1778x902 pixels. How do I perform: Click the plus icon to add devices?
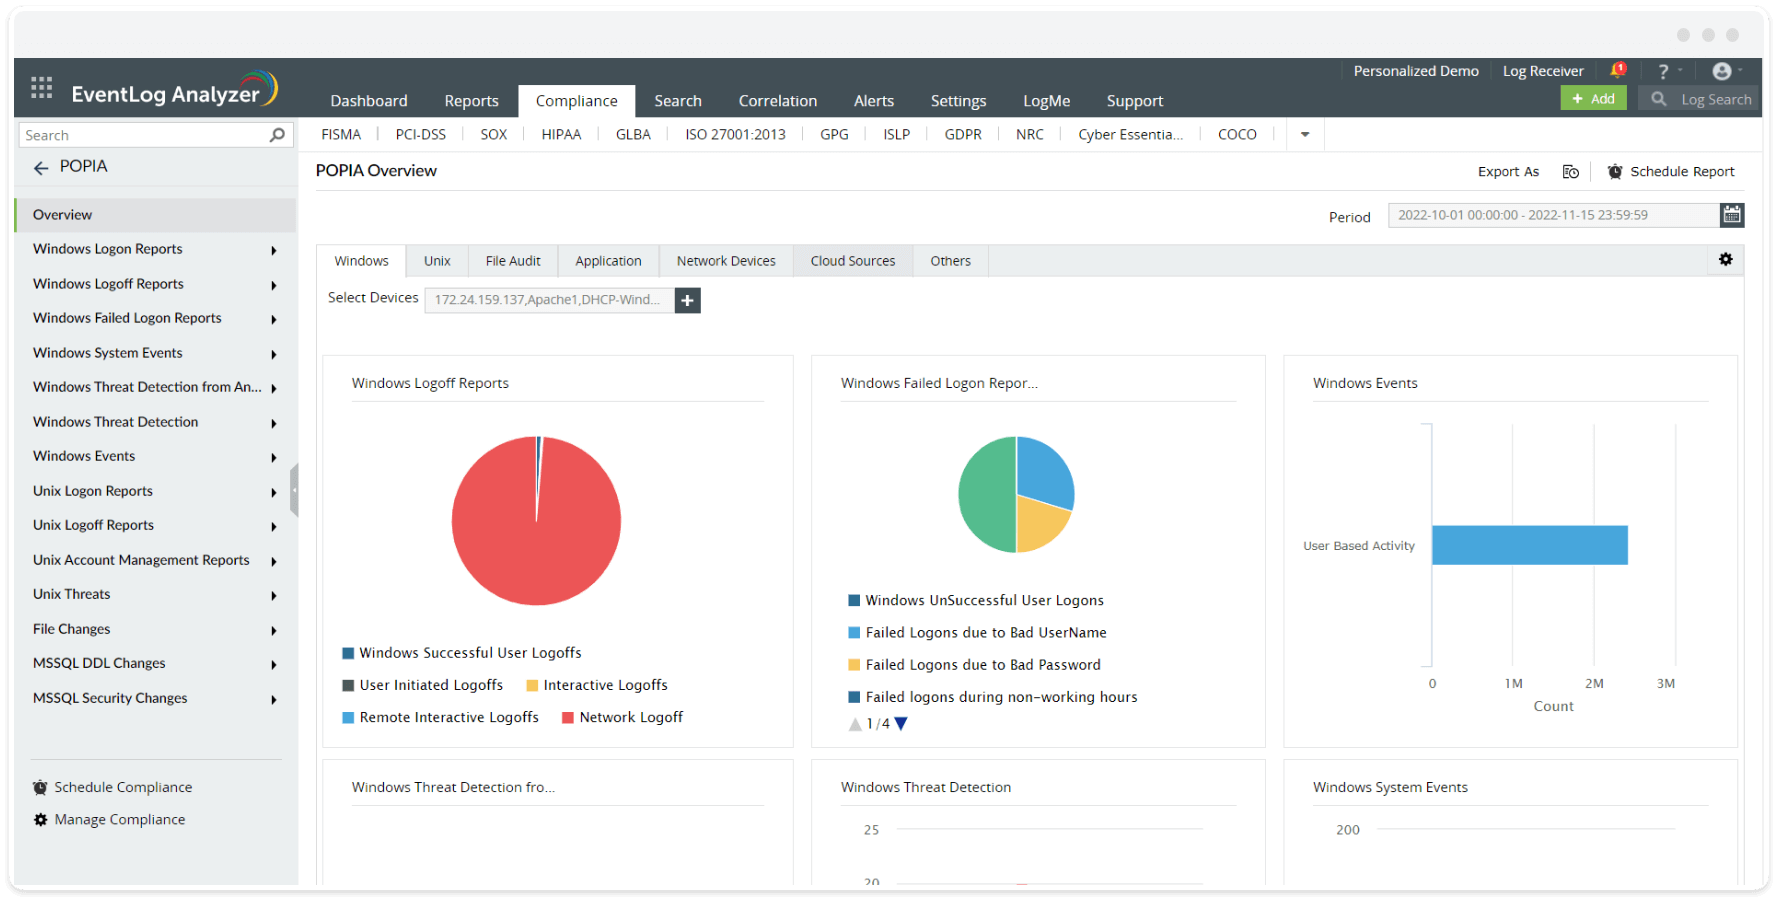(x=688, y=300)
